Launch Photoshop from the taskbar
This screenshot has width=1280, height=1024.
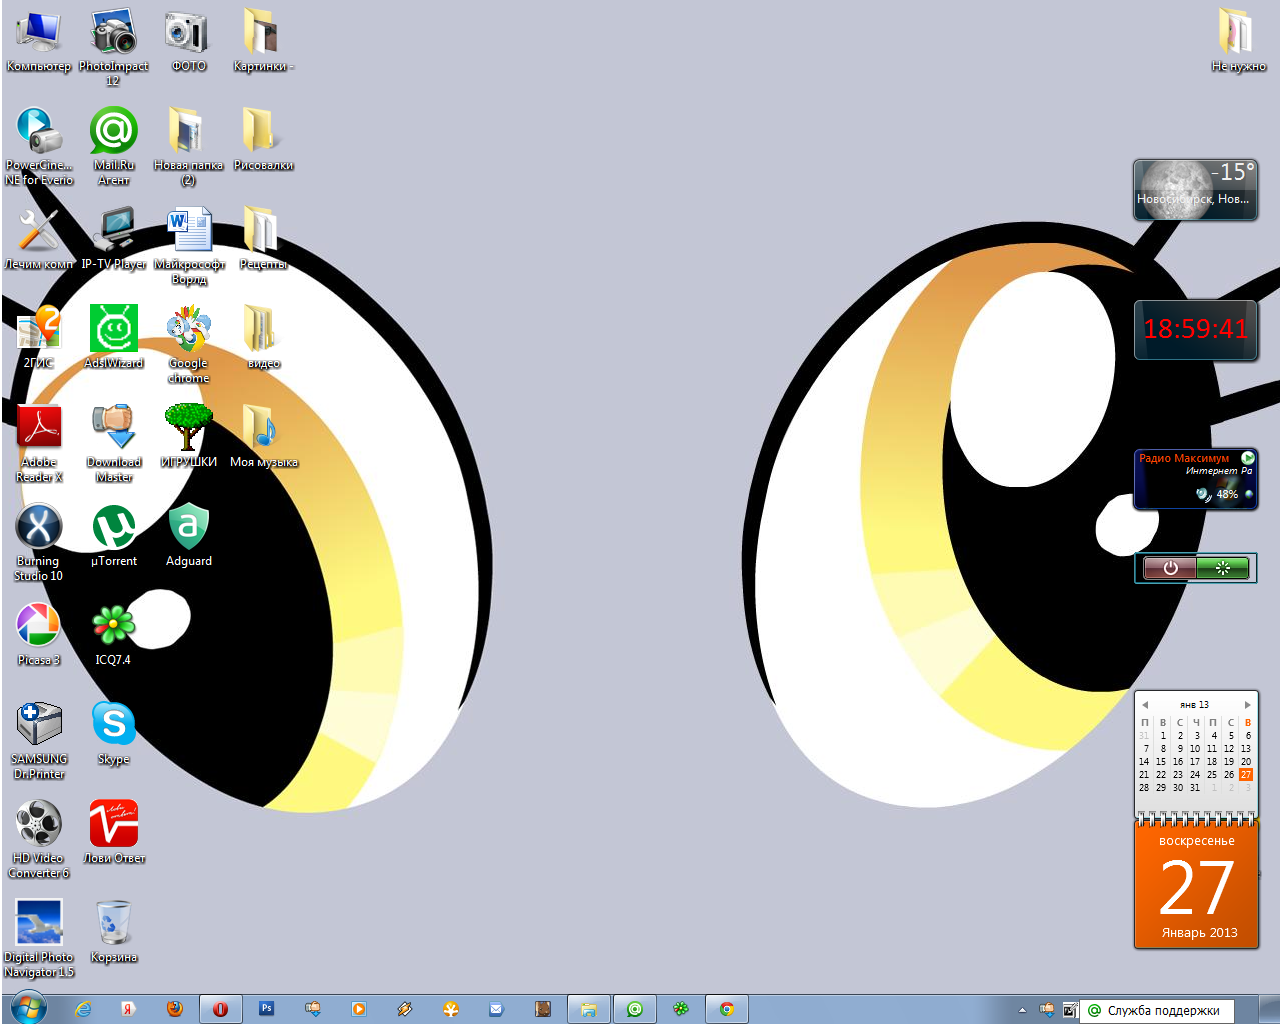pyautogui.click(x=266, y=1009)
